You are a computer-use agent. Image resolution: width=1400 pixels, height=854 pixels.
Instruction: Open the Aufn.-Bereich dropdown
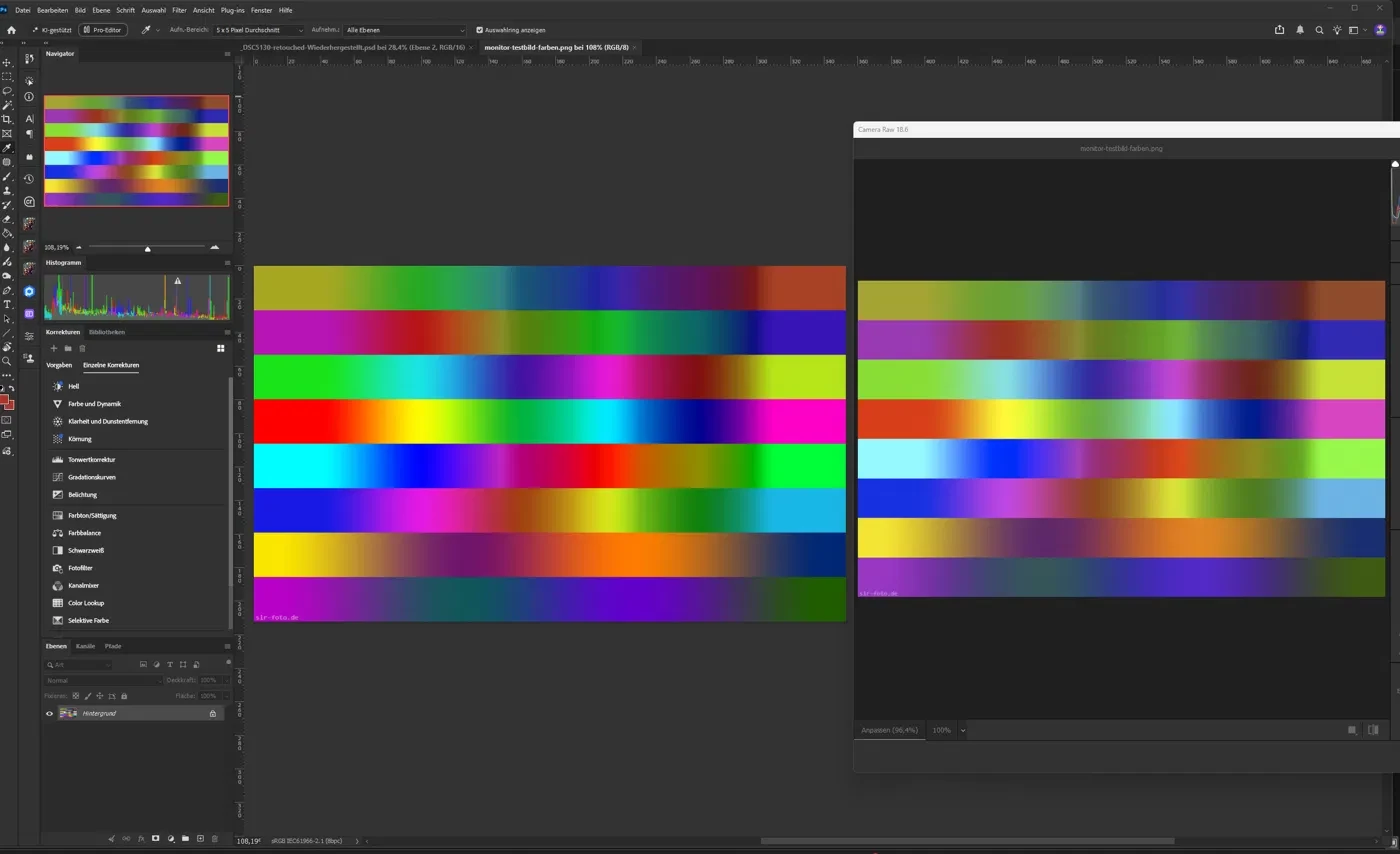258,30
